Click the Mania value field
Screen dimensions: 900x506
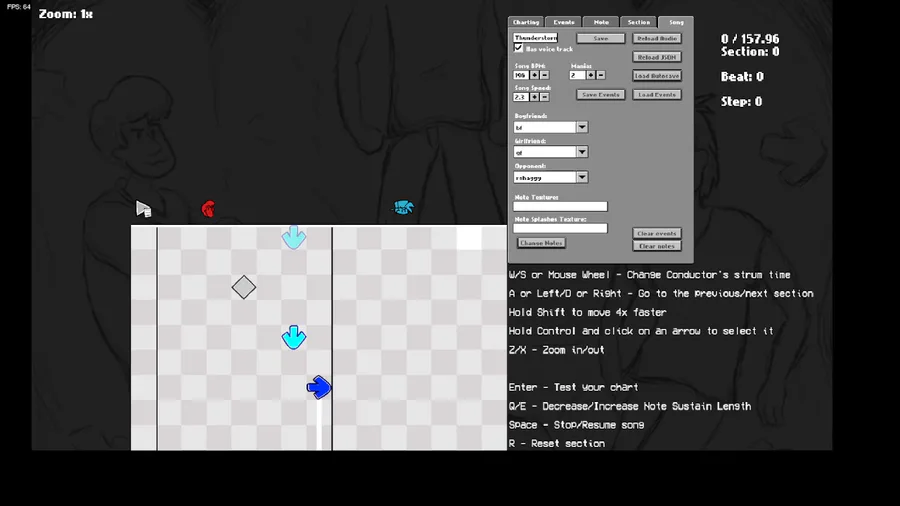tap(577, 75)
